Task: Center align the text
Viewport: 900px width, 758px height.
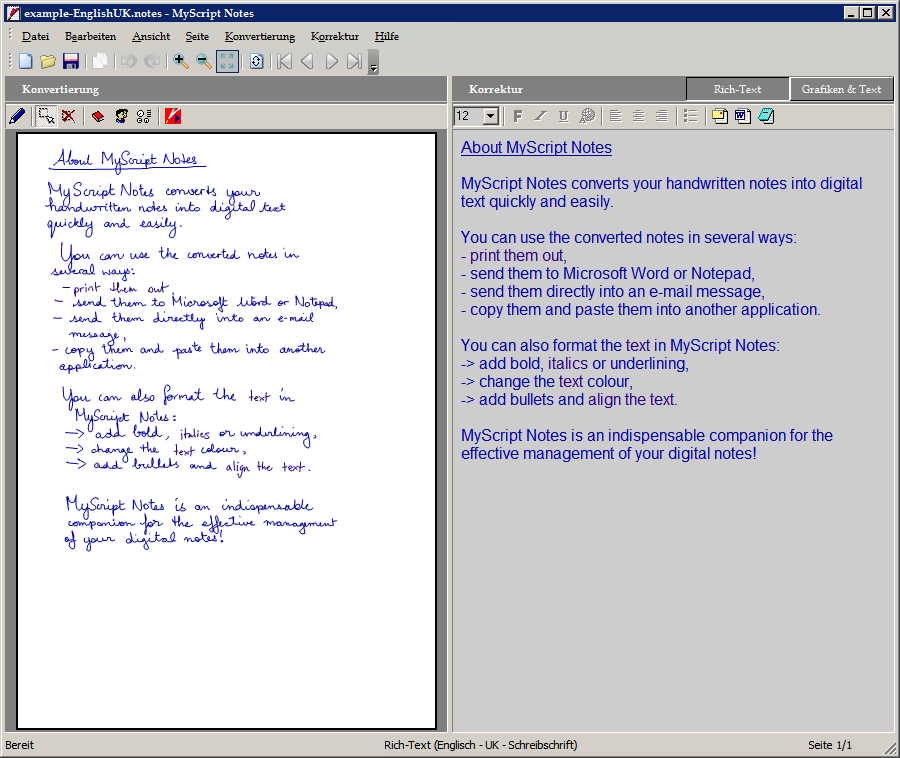Action: point(639,116)
